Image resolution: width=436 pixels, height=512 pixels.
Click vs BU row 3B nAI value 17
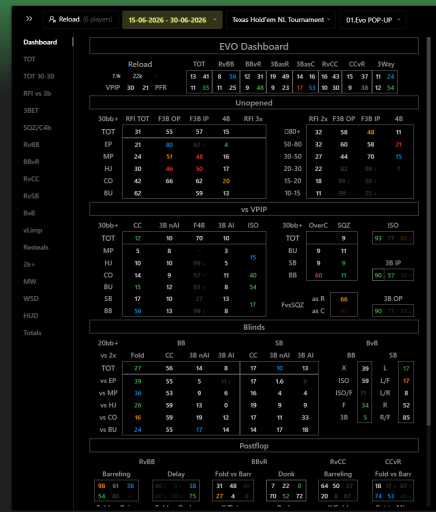199,430
